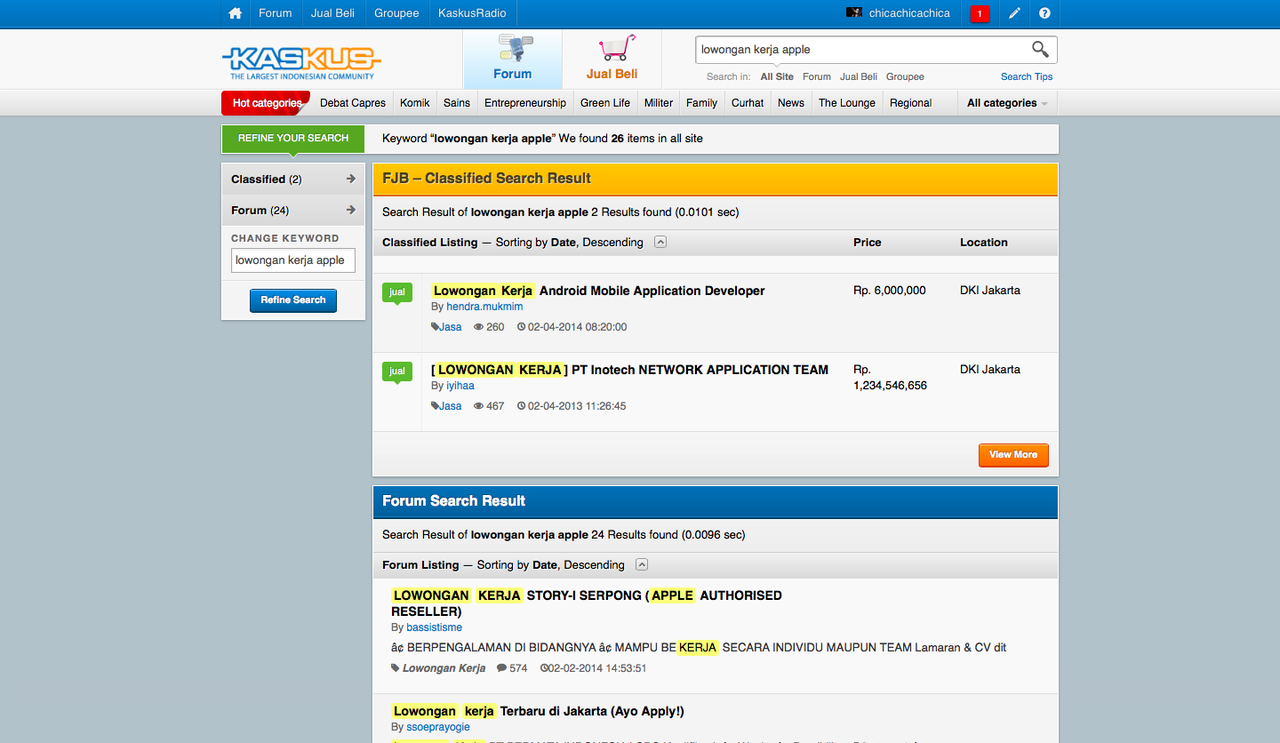The height and width of the screenshot is (743, 1280).
Task: Go to Kaskus home via house icon
Action: (x=235, y=13)
